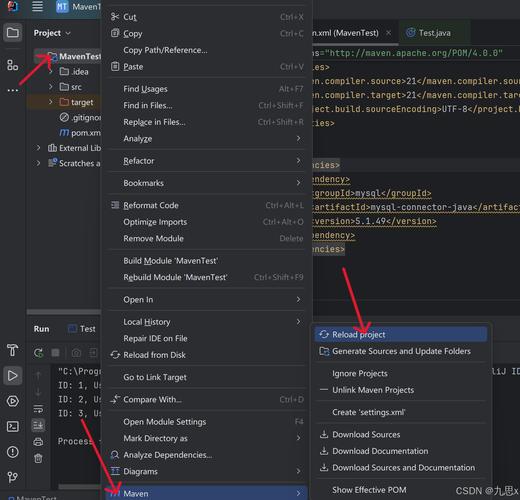Open the Diagrams submenu

(207, 471)
